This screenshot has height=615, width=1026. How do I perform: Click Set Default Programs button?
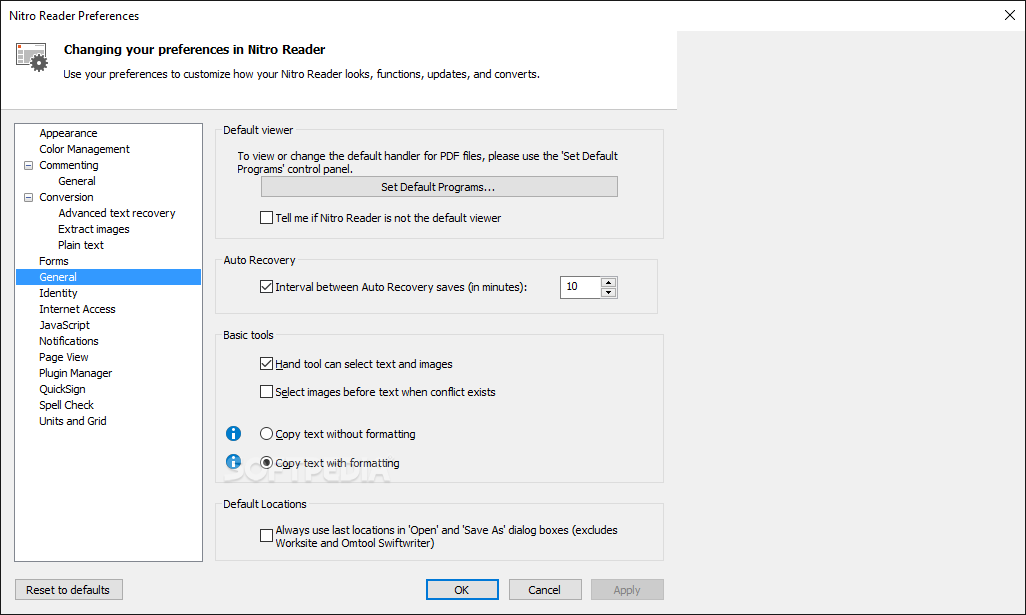click(439, 187)
